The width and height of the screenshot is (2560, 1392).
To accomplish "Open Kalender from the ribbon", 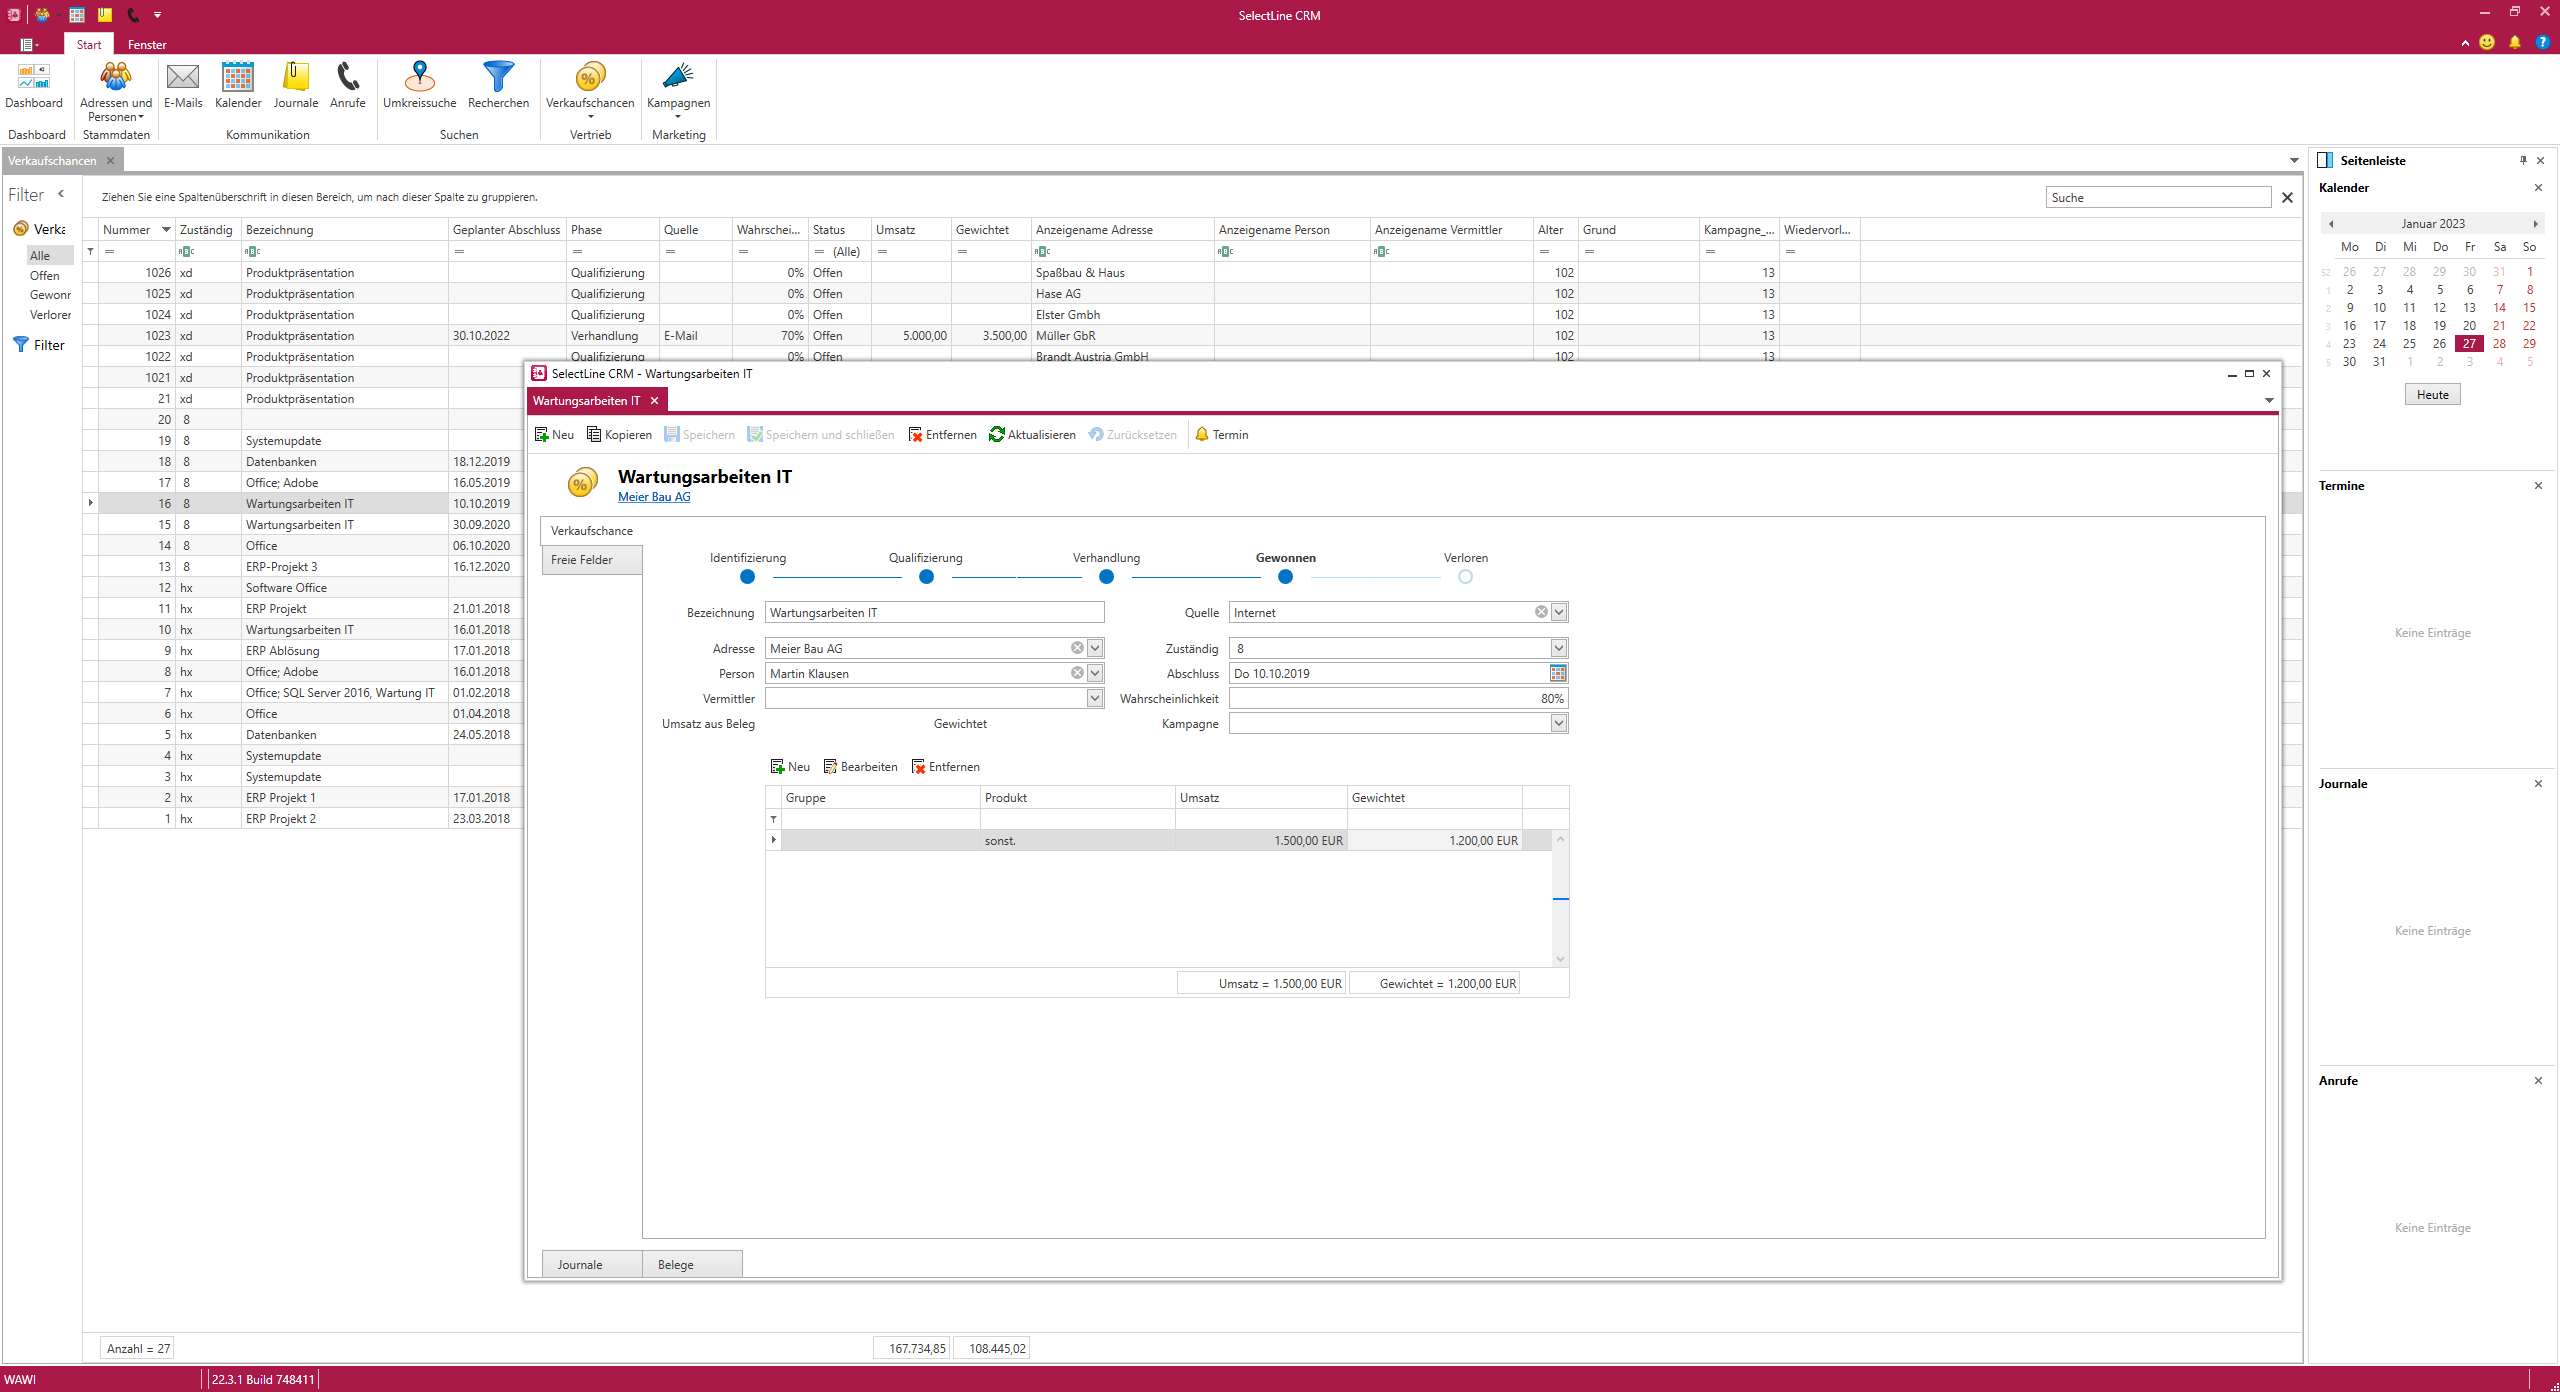I will [238, 85].
